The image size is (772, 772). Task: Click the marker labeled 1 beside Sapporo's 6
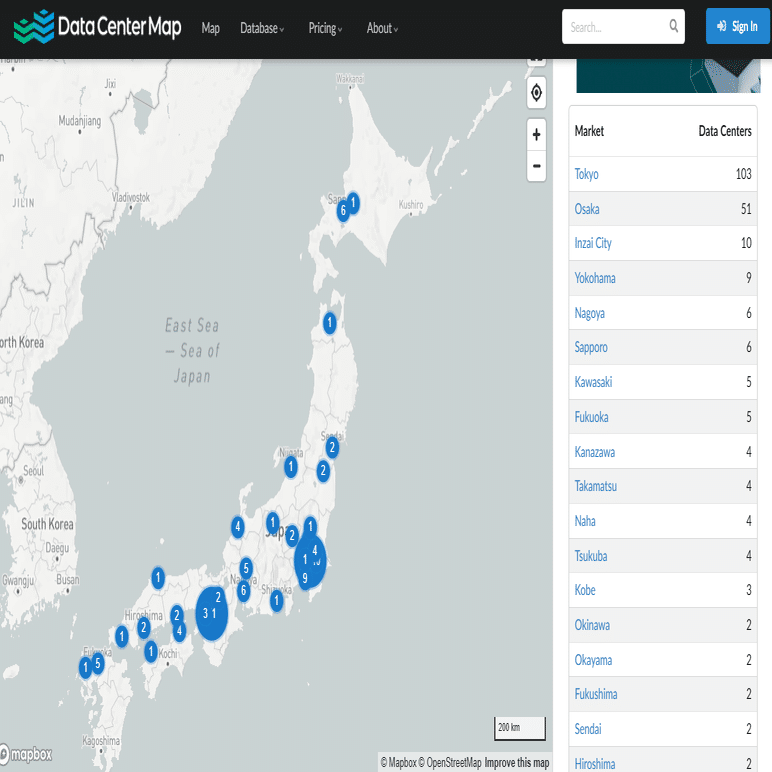(x=353, y=203)
